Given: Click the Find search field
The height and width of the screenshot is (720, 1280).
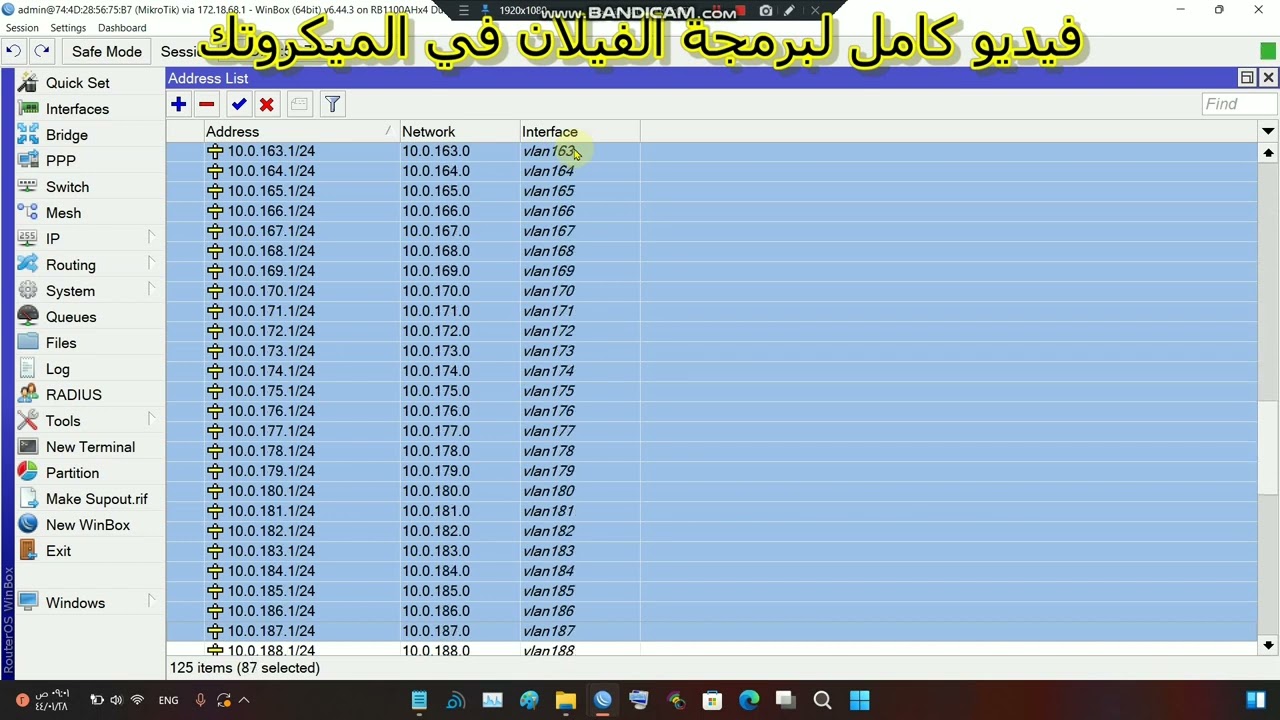Looking at the screenshot, I should point(1239,104).
